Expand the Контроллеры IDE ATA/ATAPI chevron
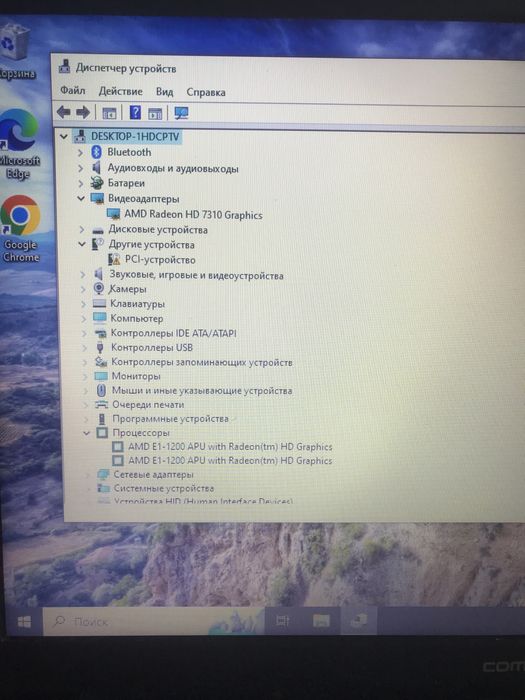 click(84, 333)
